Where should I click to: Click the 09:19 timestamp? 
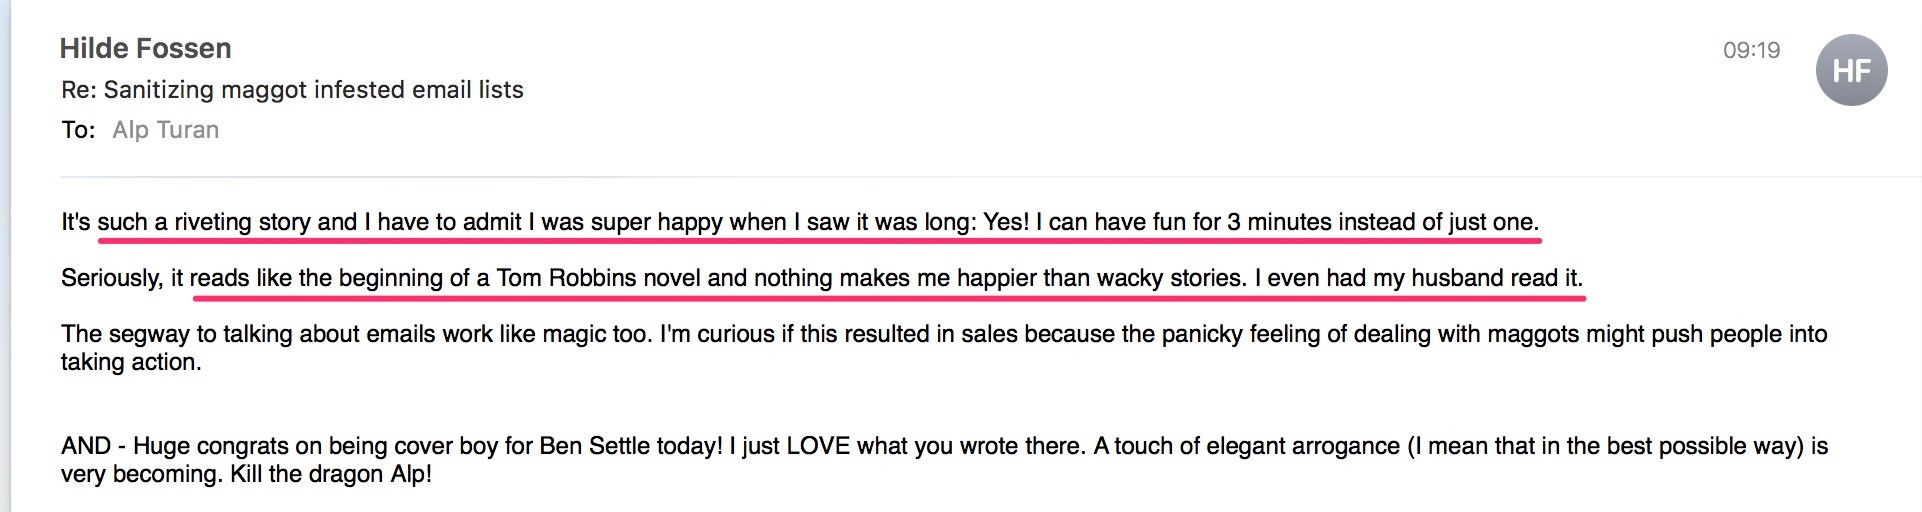(1751, 50)
